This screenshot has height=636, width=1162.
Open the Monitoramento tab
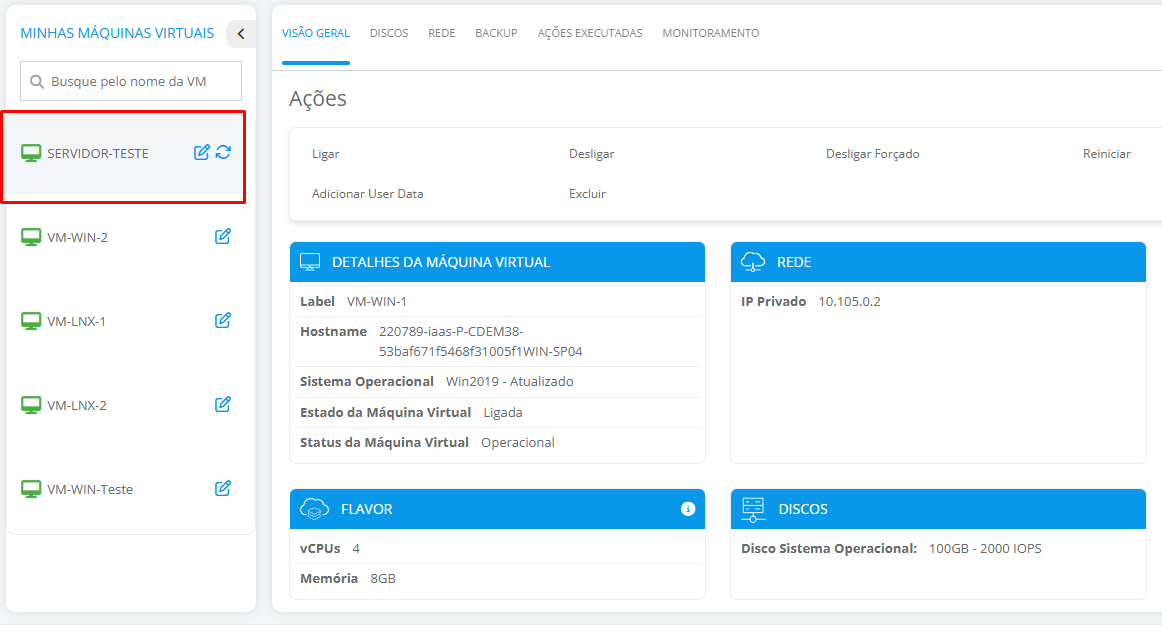711,33
